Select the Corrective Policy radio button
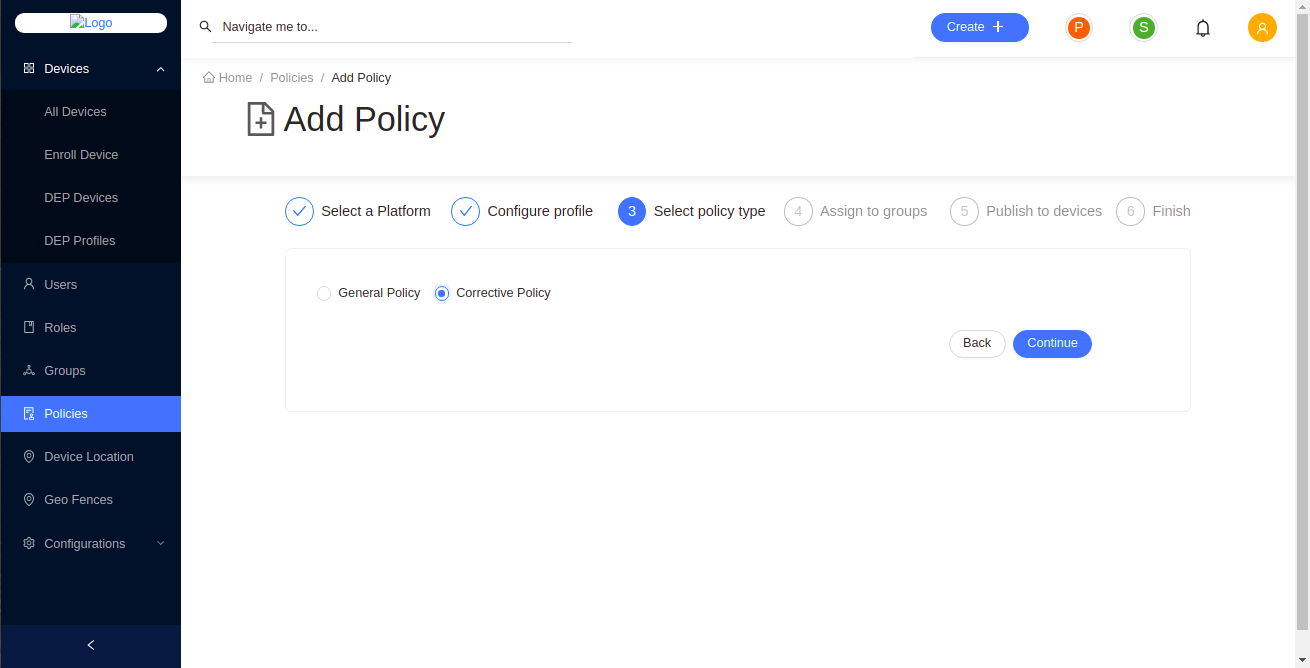The image size is (1310, 668). coord(442,293)
